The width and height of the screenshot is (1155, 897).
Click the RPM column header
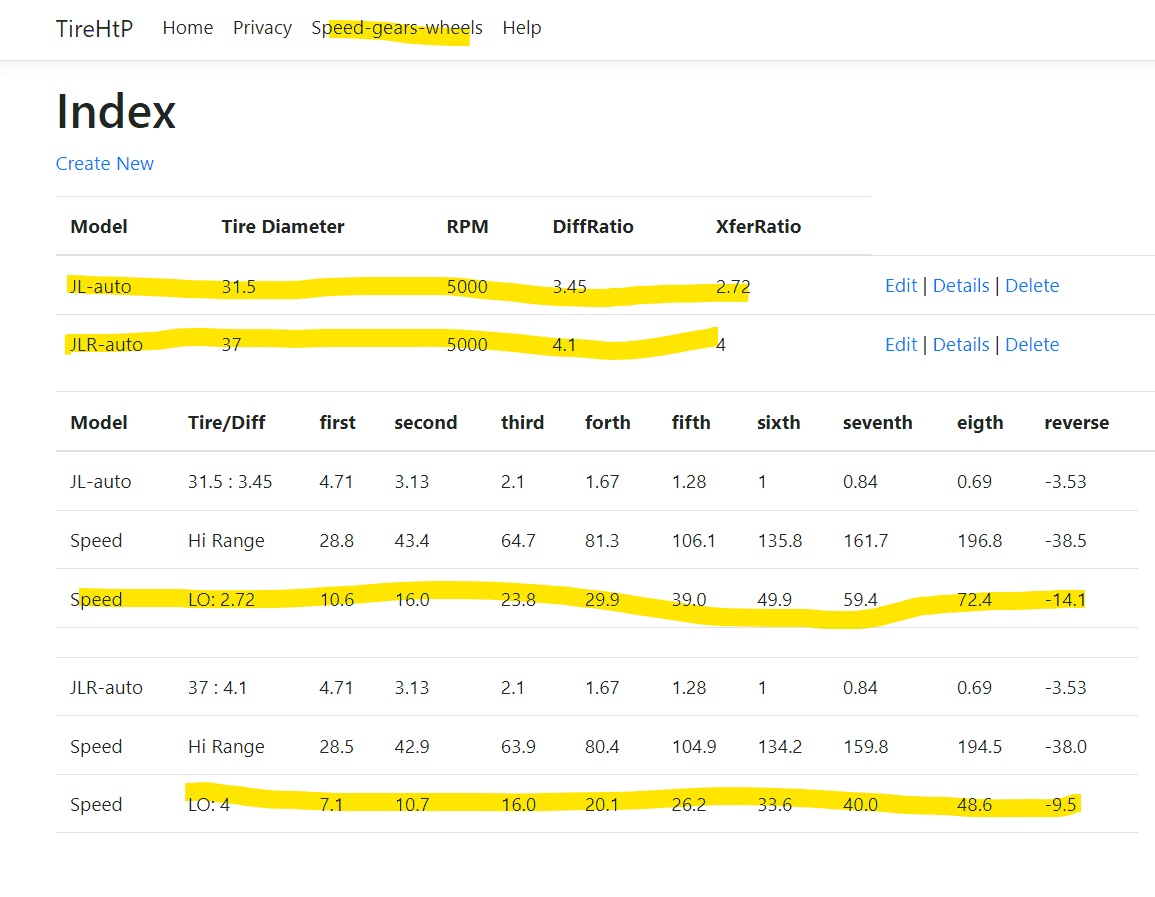pyautogui.click(x=467, y=227)
